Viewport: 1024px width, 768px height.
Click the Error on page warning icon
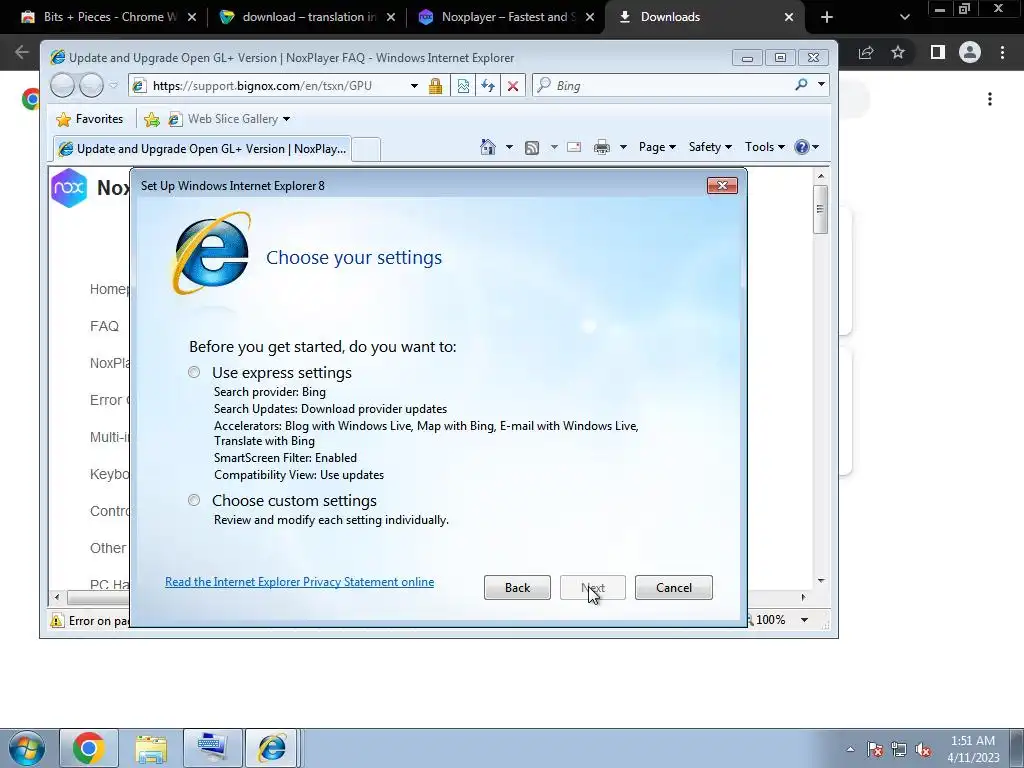point(57,620)
